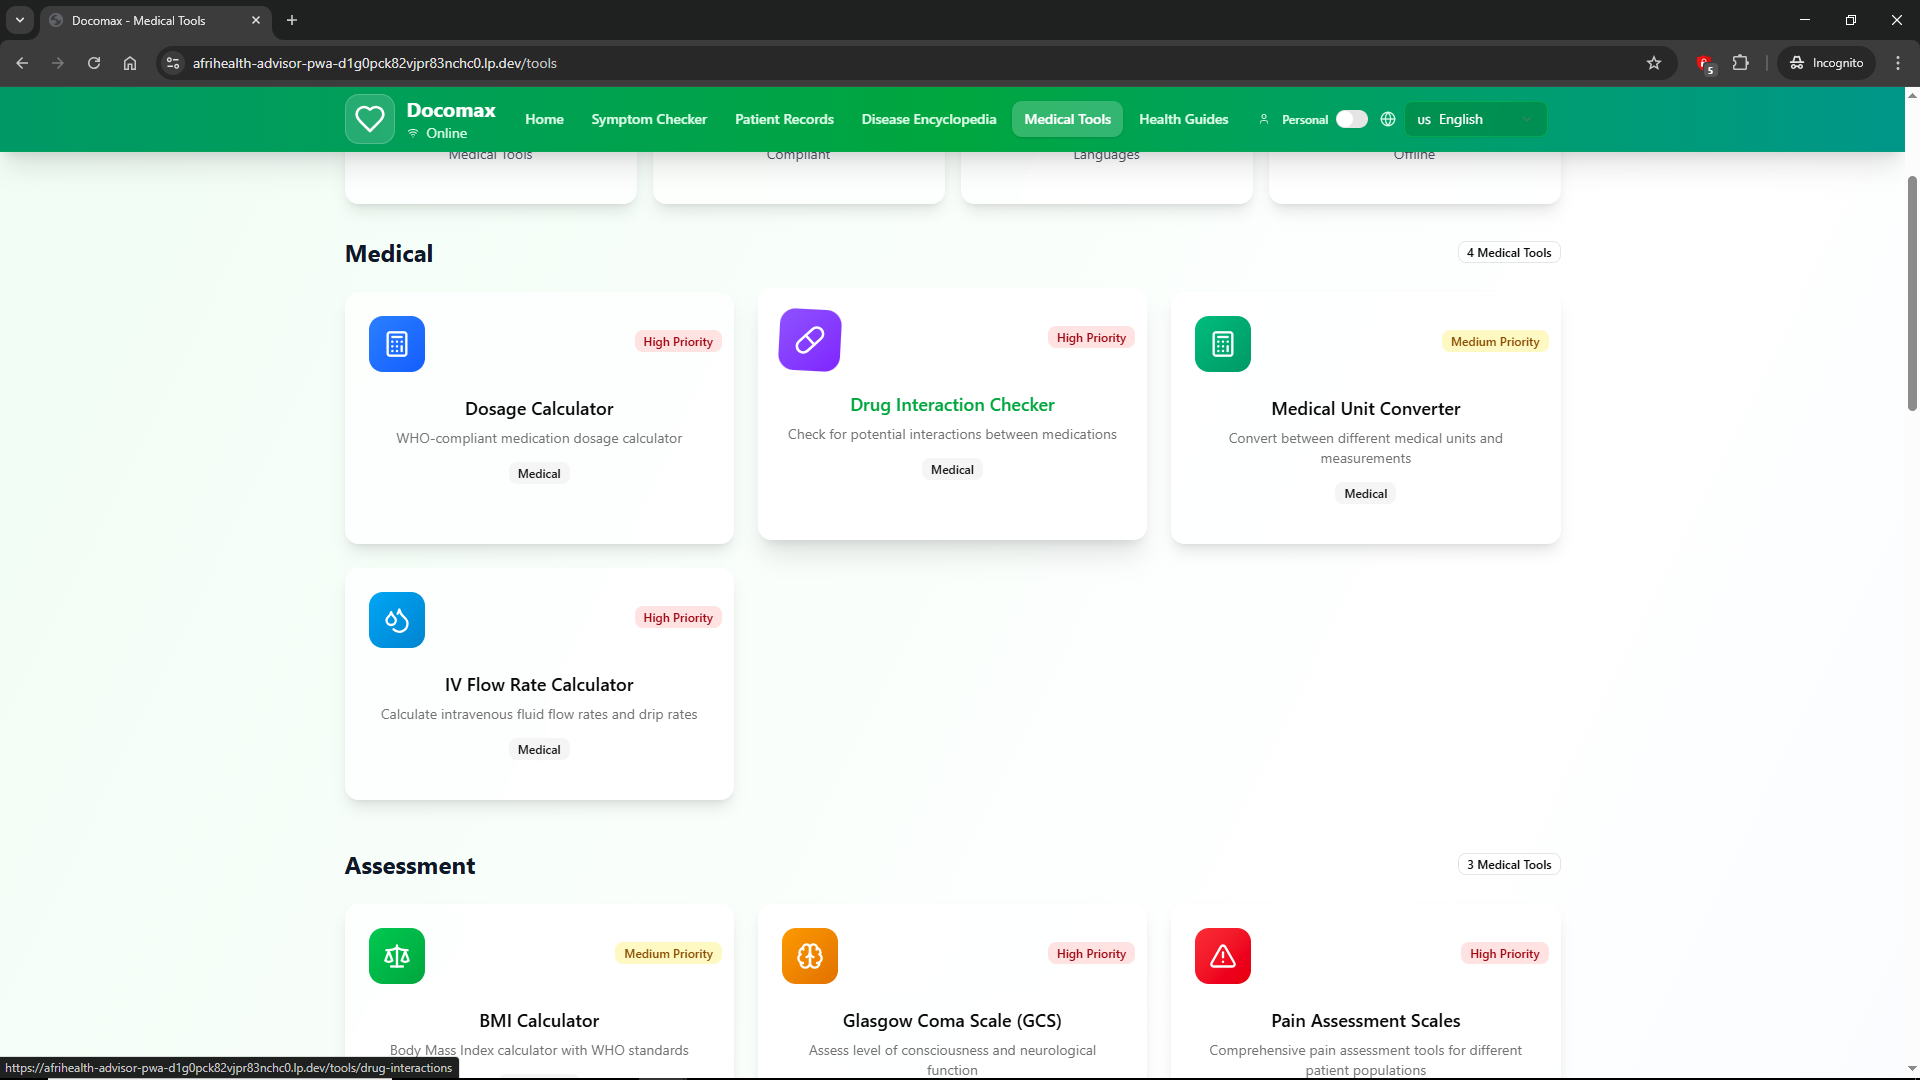Screen dimensions: 1920x1080
Task: Click the page vertical scrollbar thumb
Action: [1912, 292]
